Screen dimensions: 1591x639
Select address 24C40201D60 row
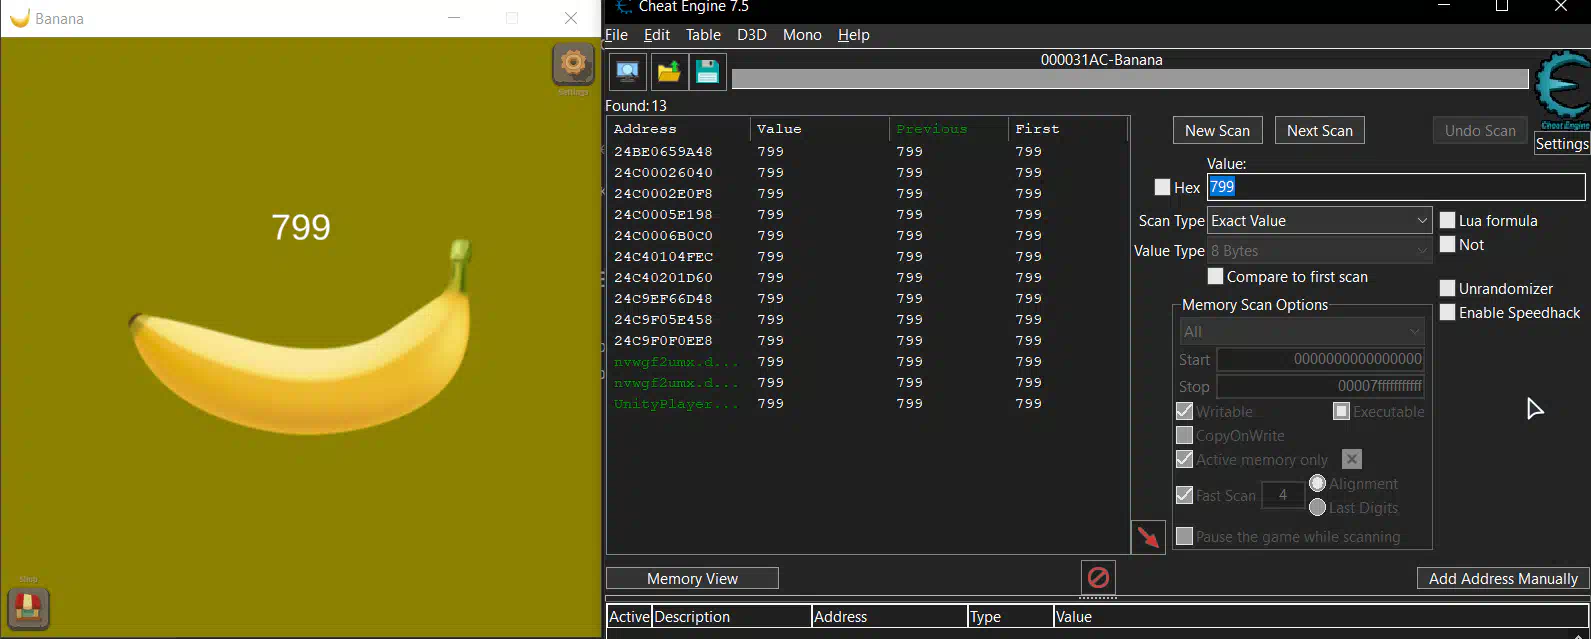point(868,278)
